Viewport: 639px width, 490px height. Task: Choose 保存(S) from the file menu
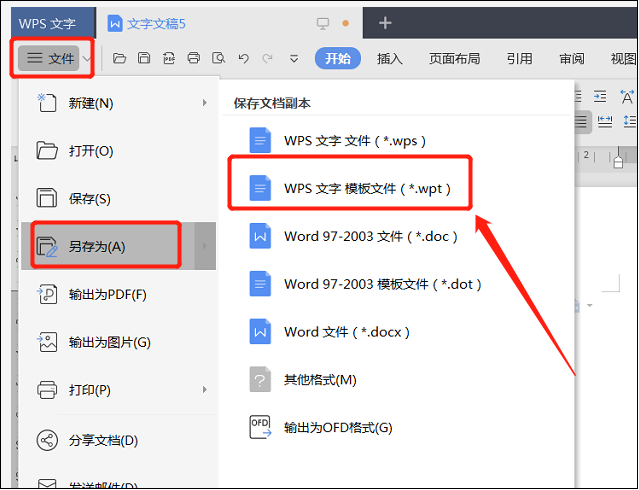[x=118, y=199]
